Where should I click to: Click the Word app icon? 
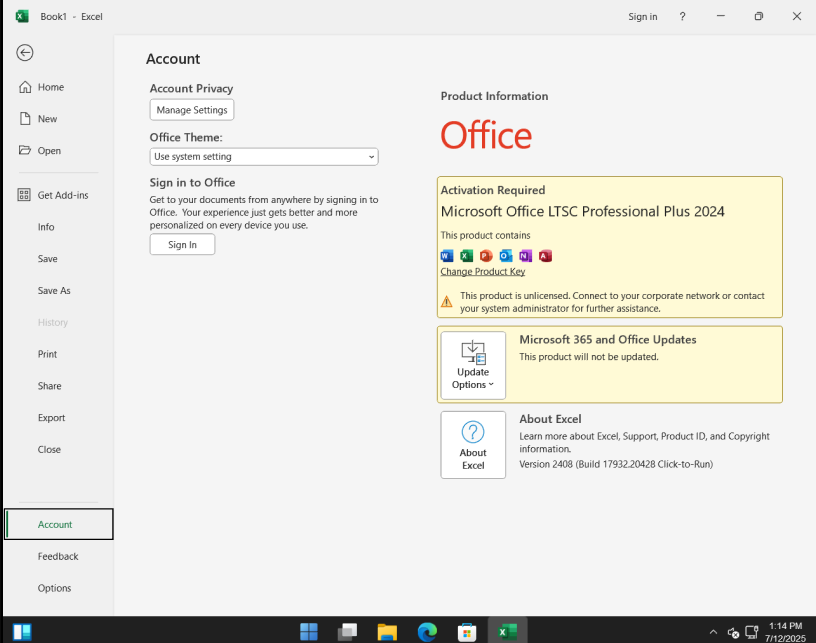[447, 256]
